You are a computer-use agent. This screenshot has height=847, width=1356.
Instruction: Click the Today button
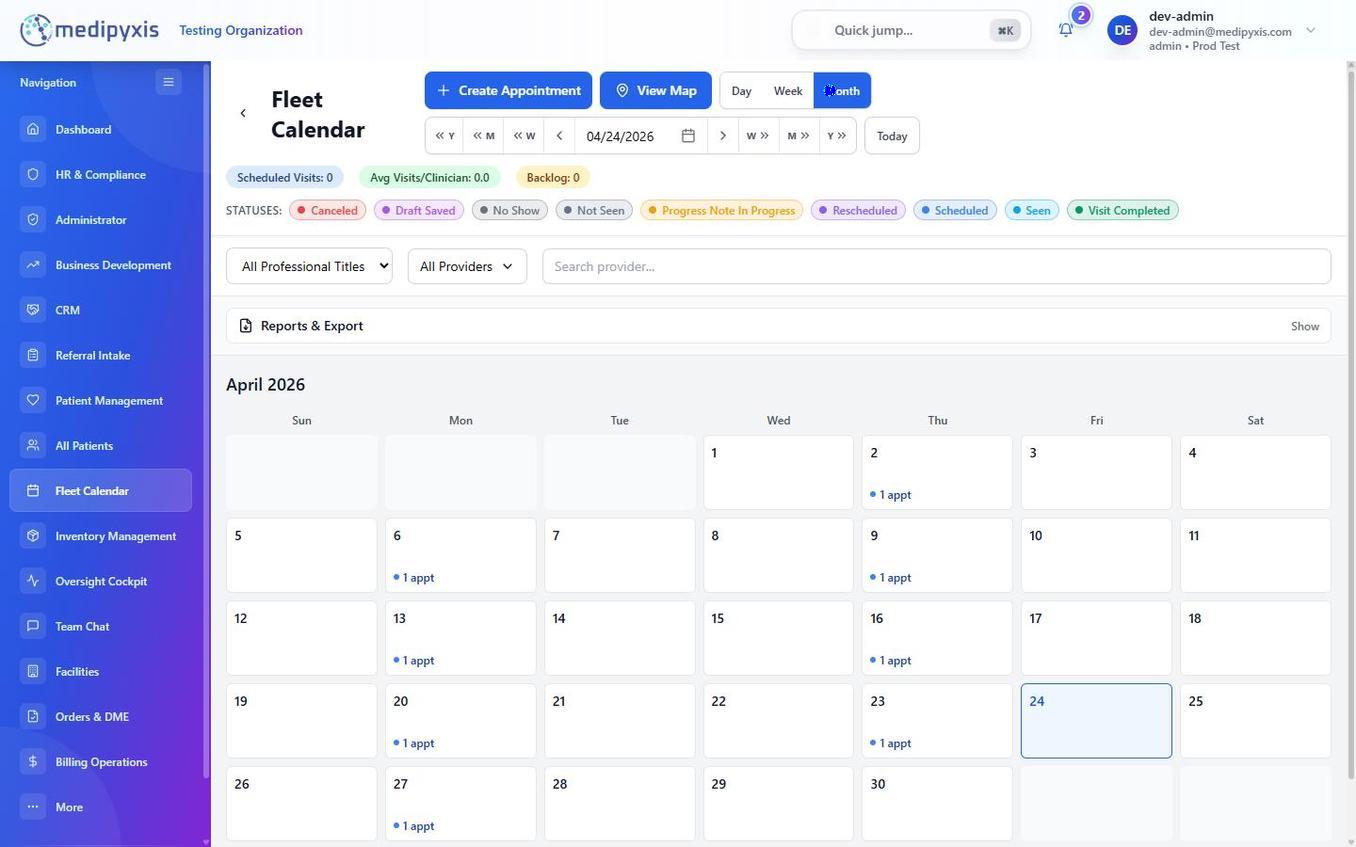point(892,136)
